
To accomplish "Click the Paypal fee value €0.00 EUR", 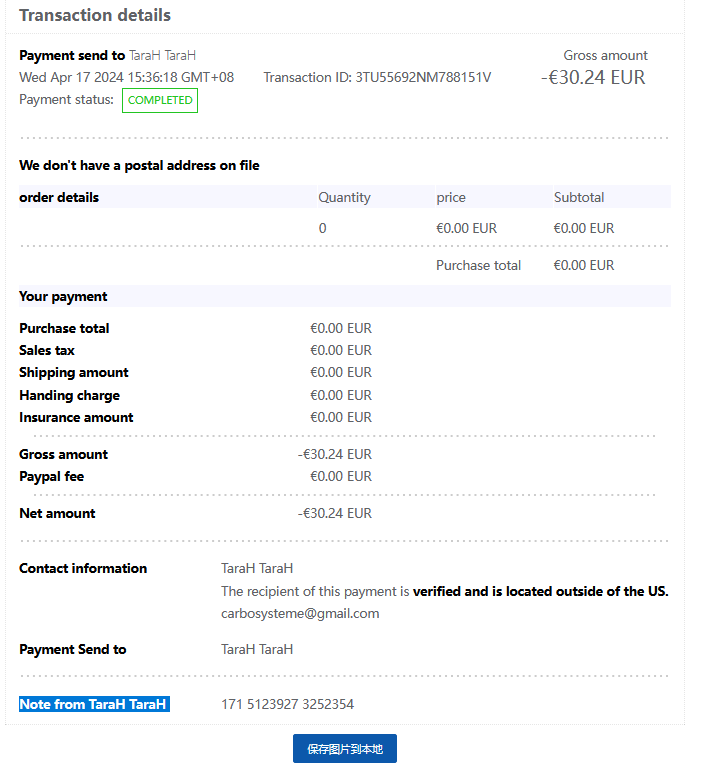I will (x=340, y=476).
